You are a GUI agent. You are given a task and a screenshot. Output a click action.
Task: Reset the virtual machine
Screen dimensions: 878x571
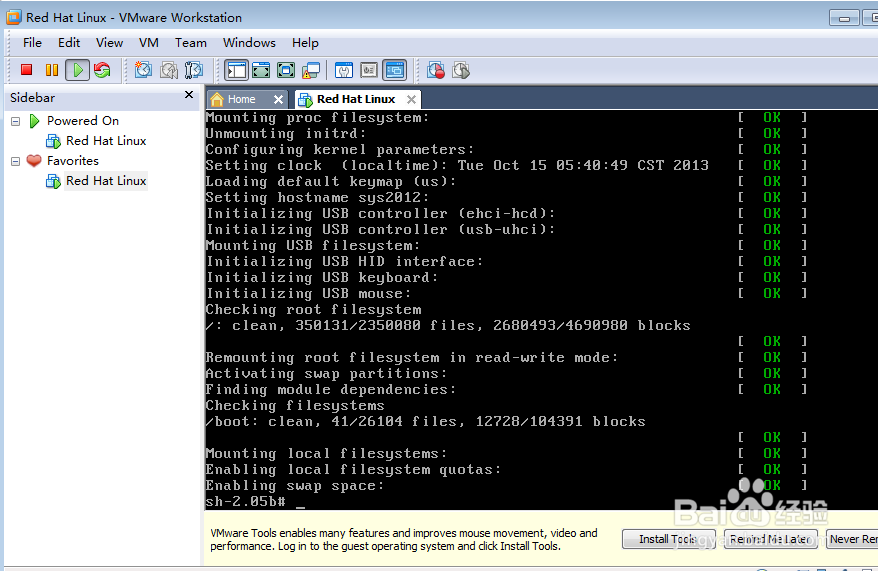pyautogui.click(x=102, y=70)
